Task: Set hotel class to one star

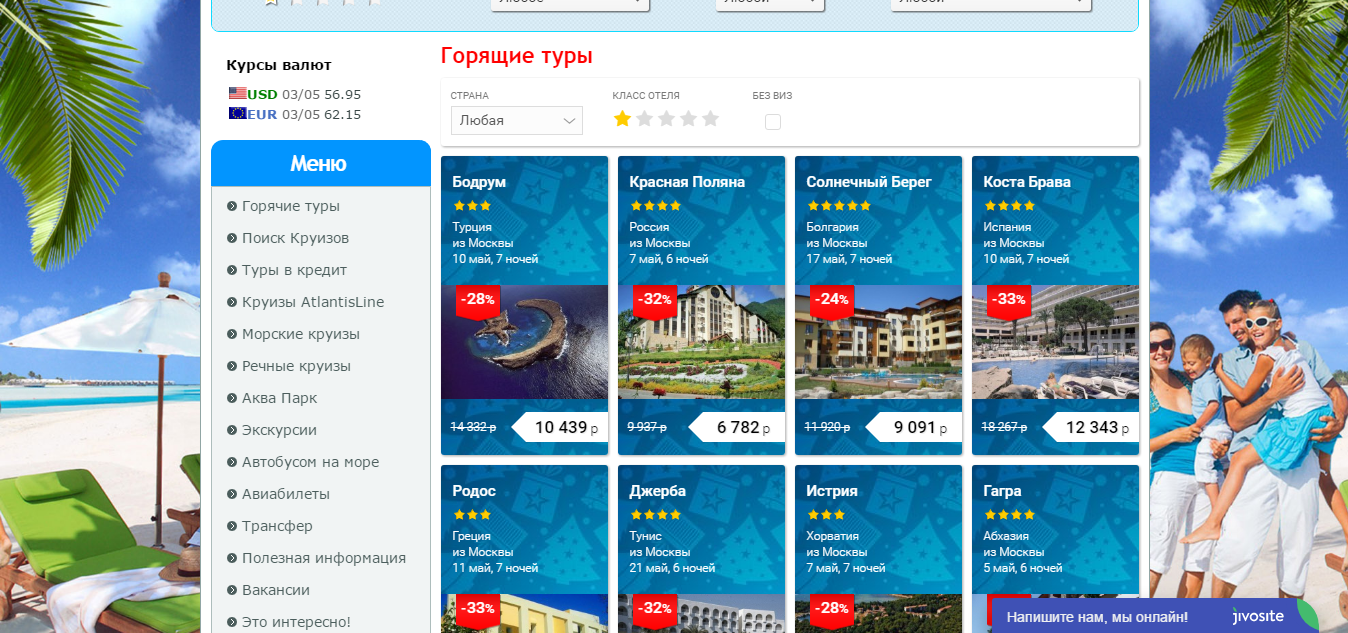Action: pyautogui.click(x=622, y=119)
